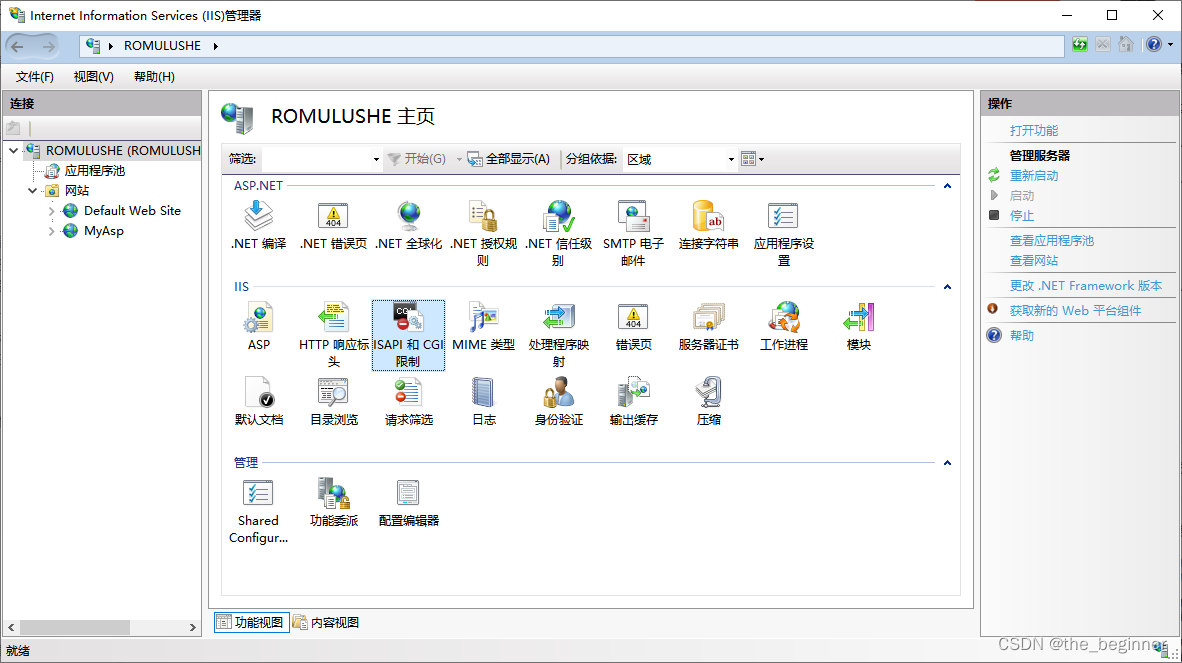Viewport: 1182px width, 663px height.
Task: Open the IIS 错误页 icon
Action: (x=633, y=318)
